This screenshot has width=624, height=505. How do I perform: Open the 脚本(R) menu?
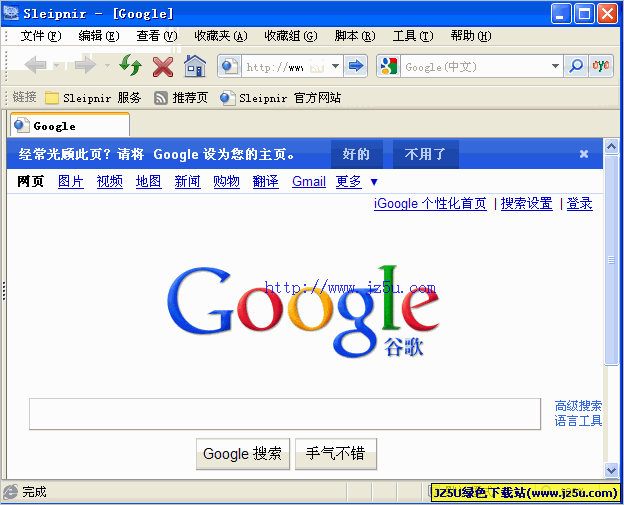355,36
